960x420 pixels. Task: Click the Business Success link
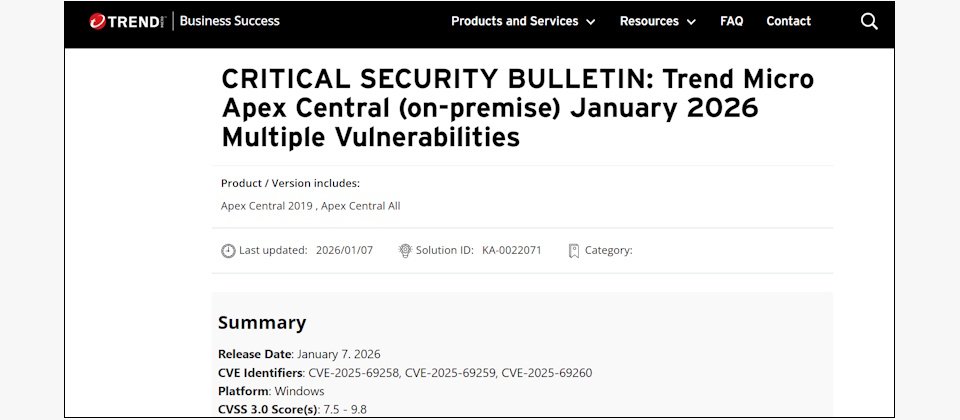[229, 21]
